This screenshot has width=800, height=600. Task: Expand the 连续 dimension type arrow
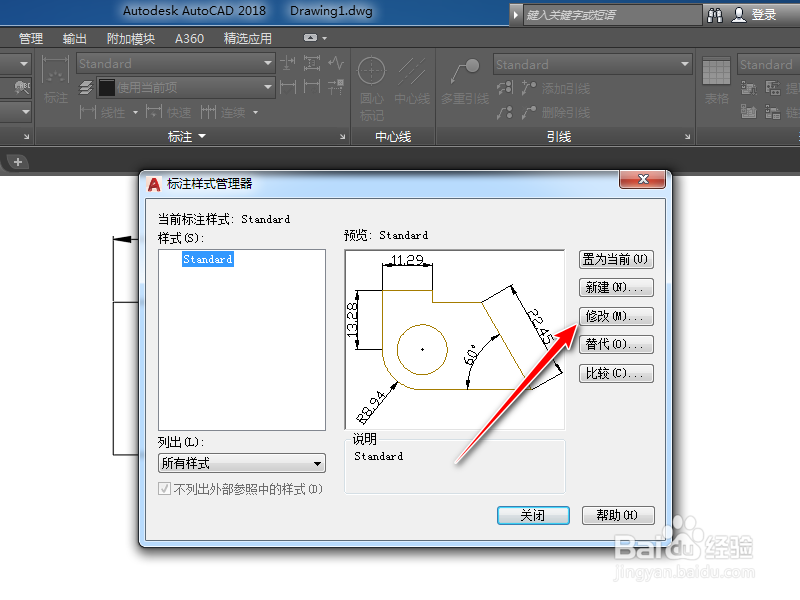(255, 112)
